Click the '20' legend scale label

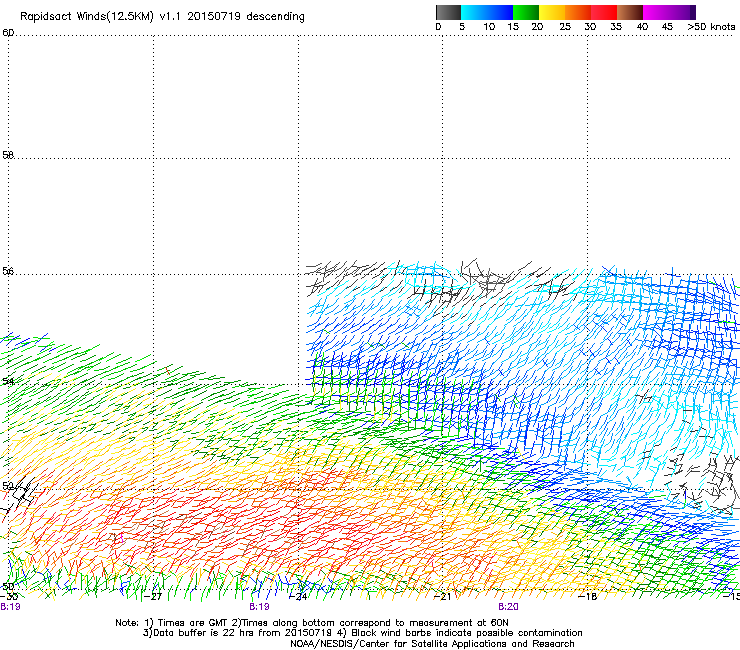click(537, 26)
